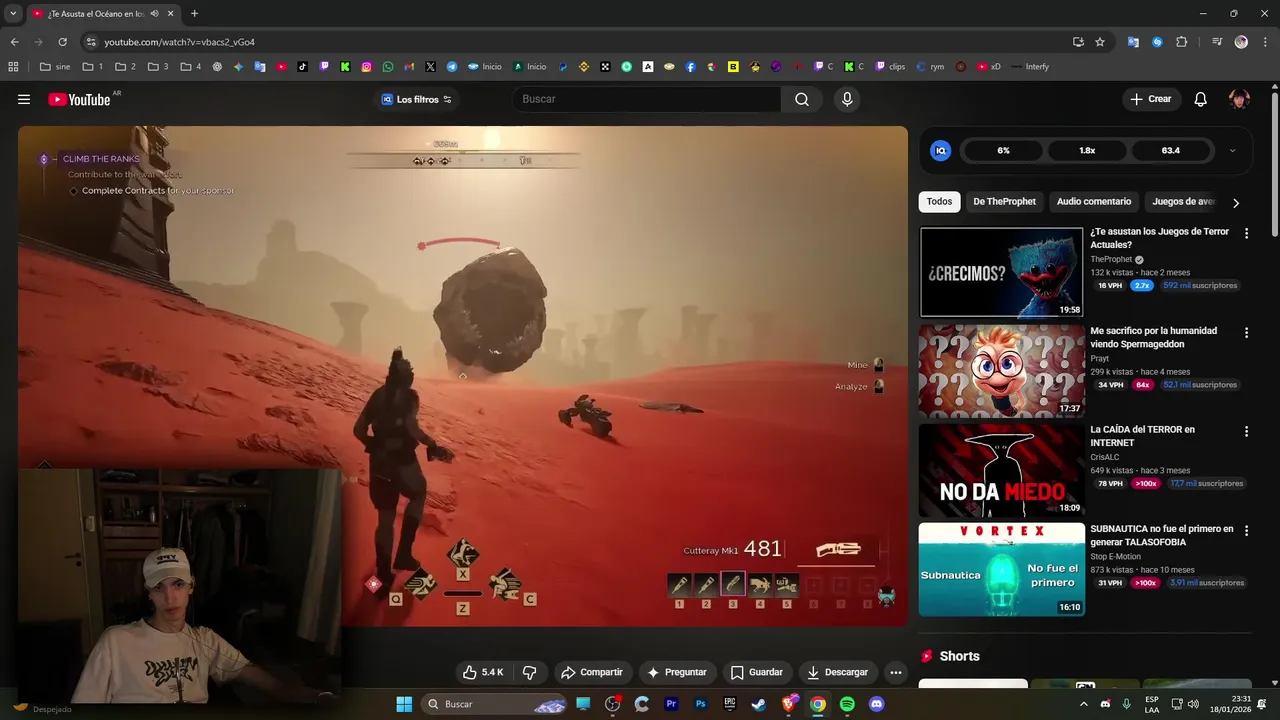Open title 'La CAÍDA del TERROR en INTERNET'
The height and width of the screenshot is (720, 1280).
coord(1142,436)
